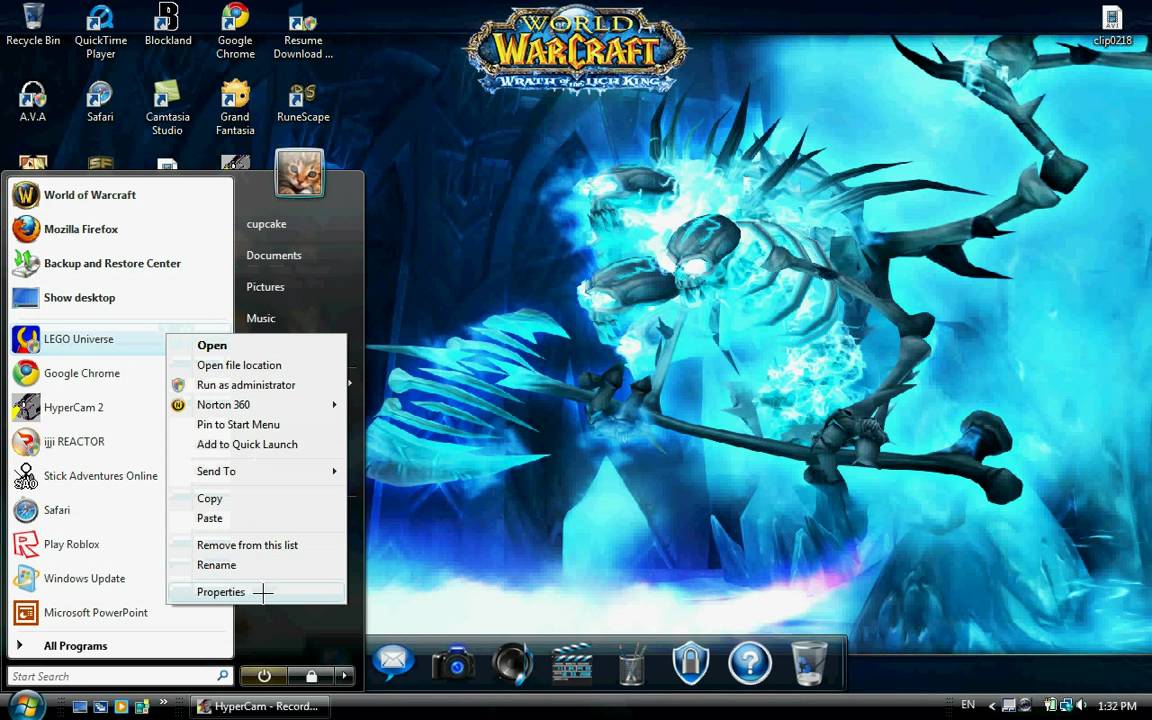
Task: Click the 1:32 PM clock
Action: (1117, 706)
